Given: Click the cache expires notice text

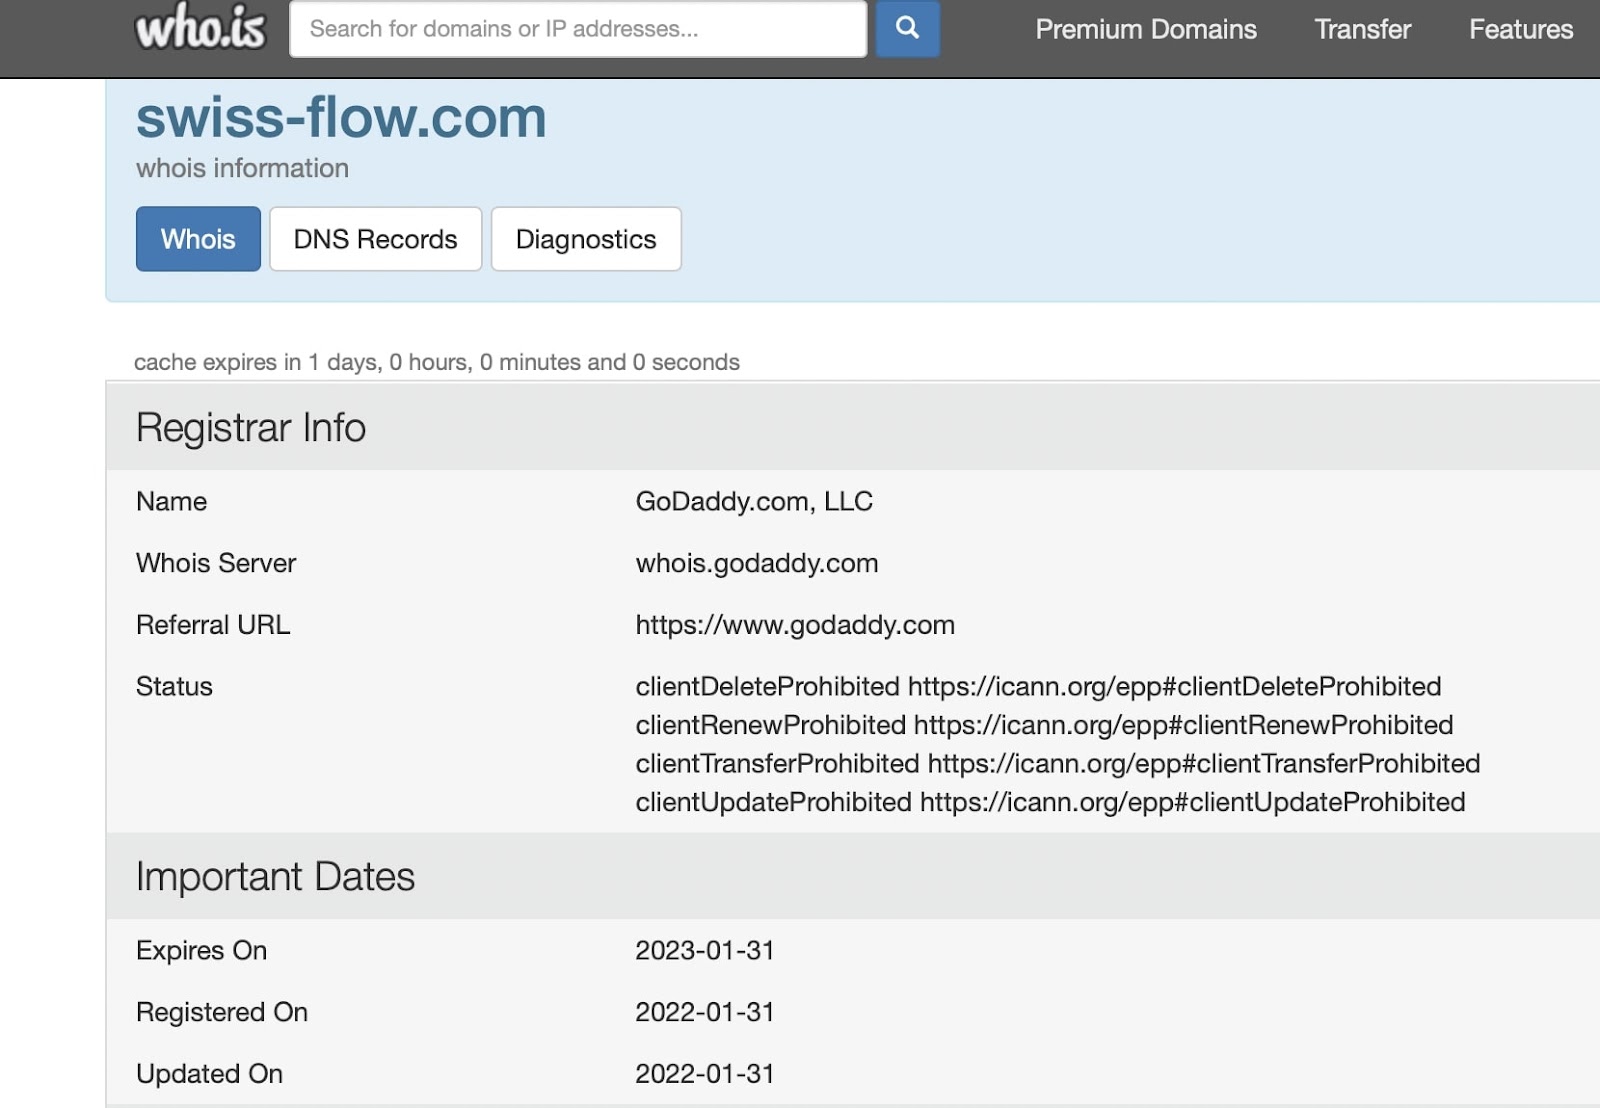Looking at the screenshot, I should point(437,362).
